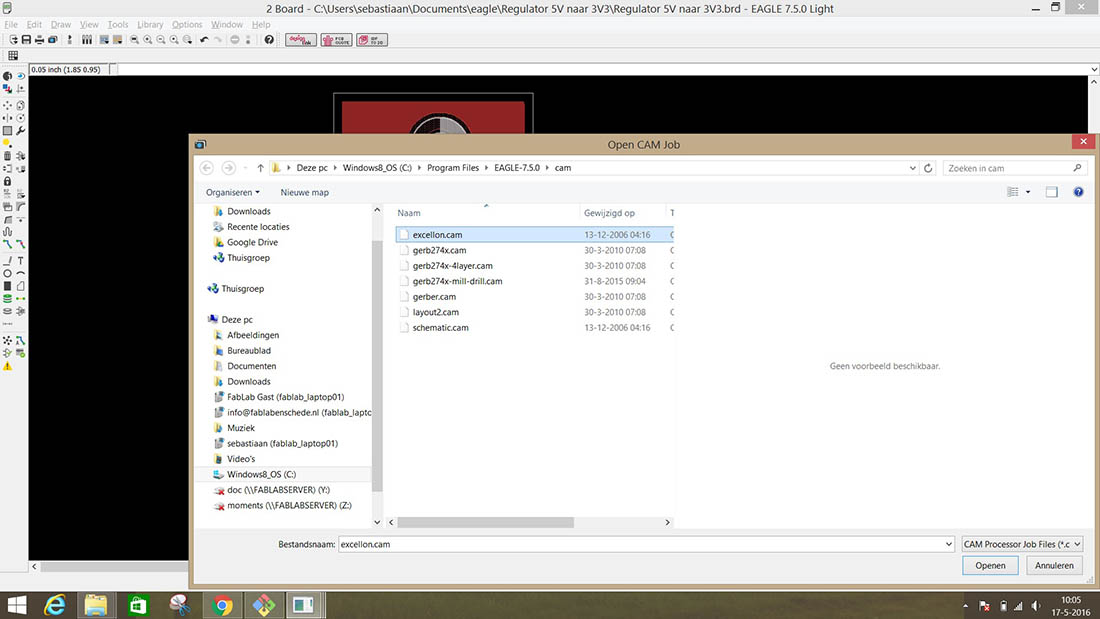Click the Grid settings icon
Screen dimensions: 1100x619
point(13,55)
